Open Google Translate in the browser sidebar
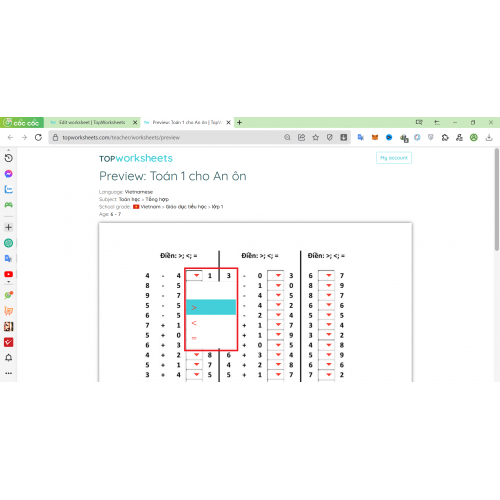The width and height of the screenshot is (500, 500). (x=9, y=258)
